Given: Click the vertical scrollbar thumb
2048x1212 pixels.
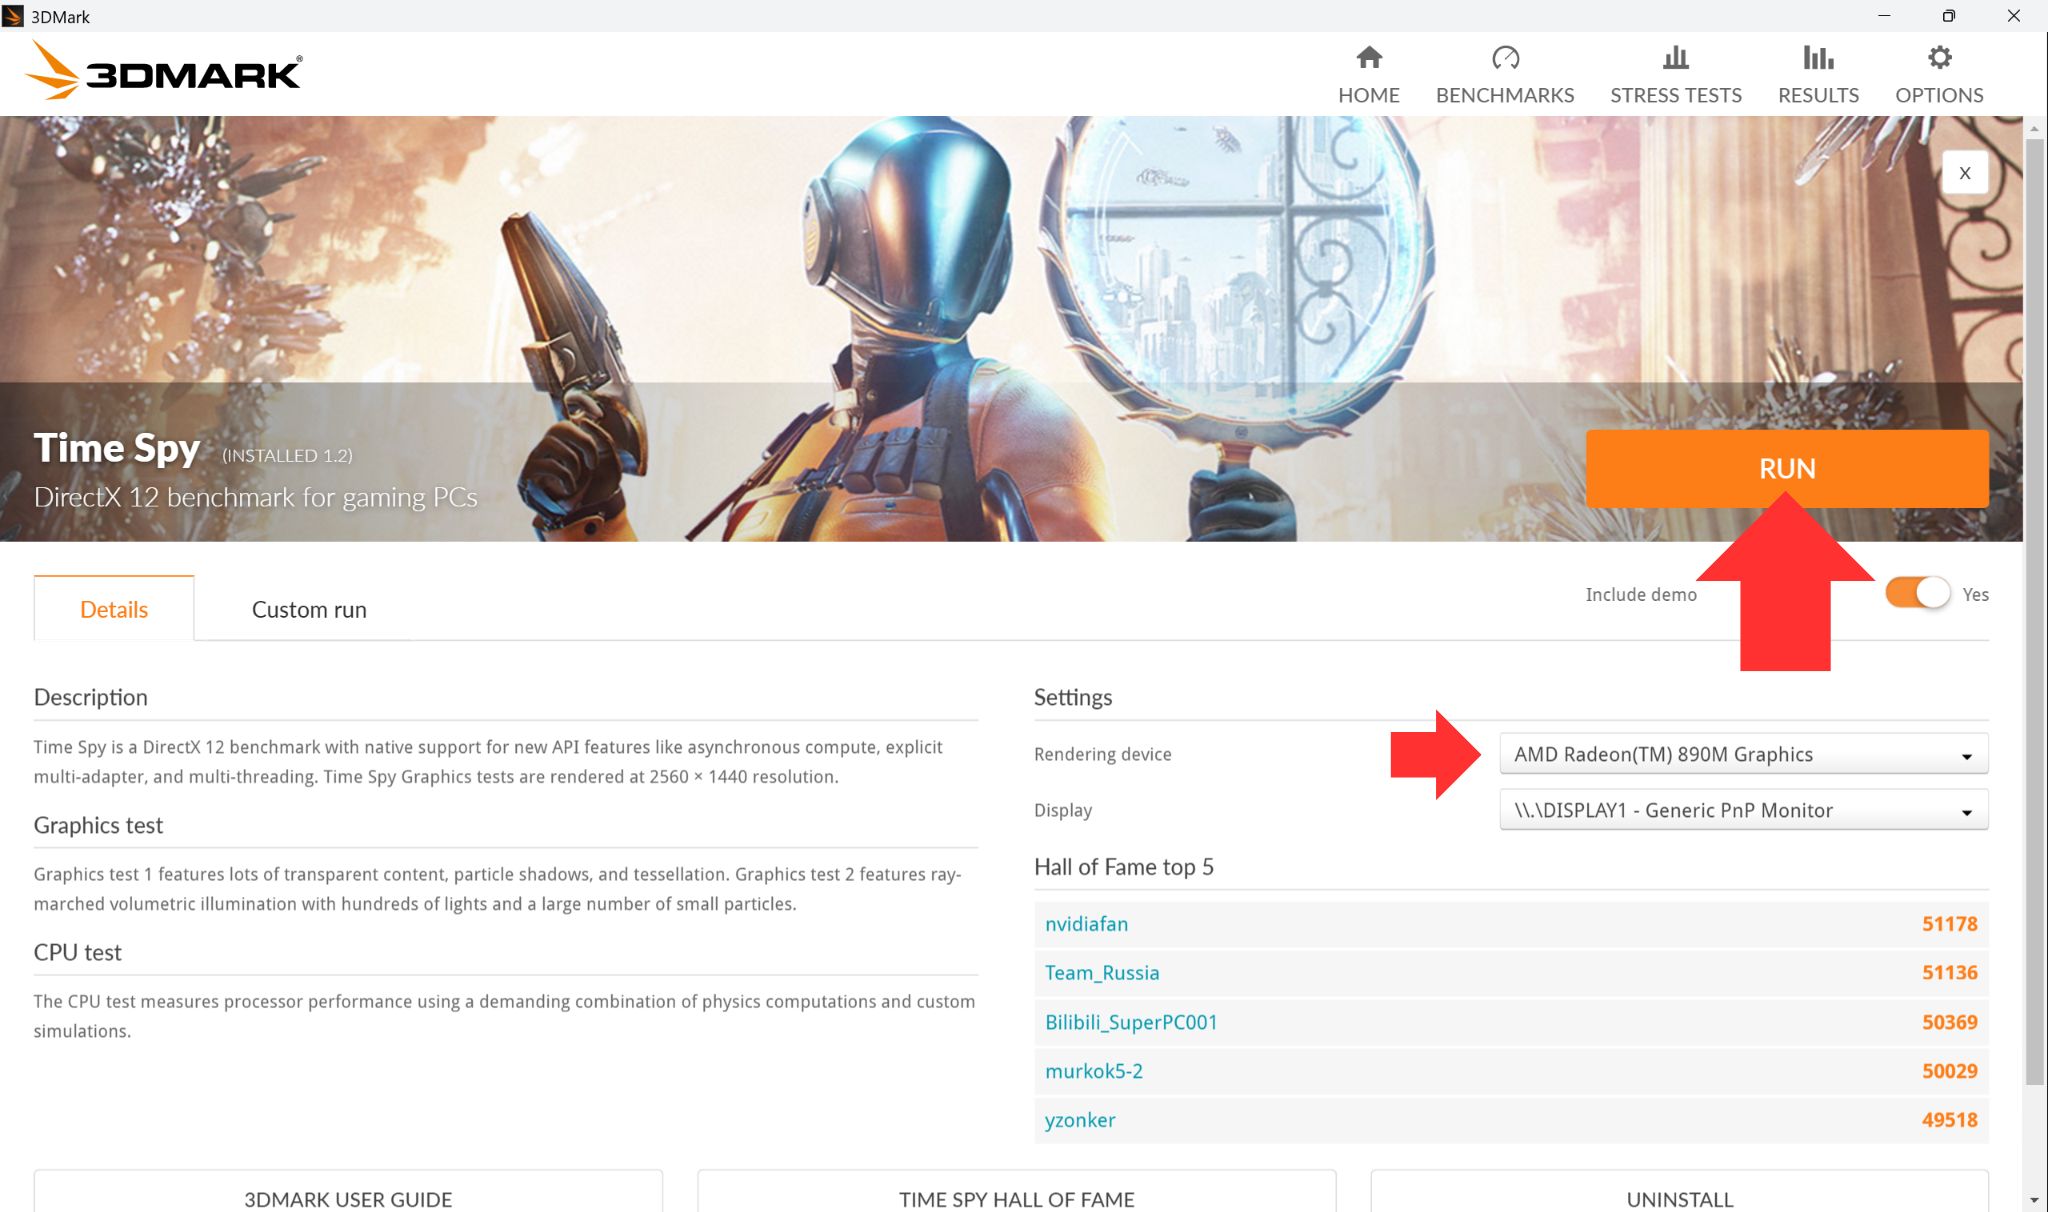Looking at the screenshot, I should tap(2035, 612).
